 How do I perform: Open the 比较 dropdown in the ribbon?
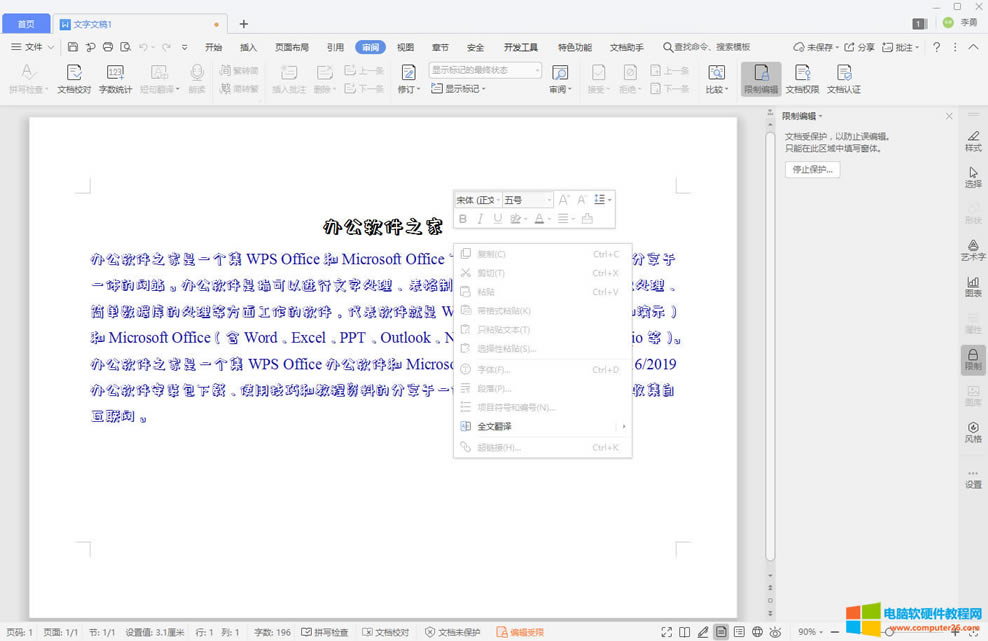pos(716,78)
